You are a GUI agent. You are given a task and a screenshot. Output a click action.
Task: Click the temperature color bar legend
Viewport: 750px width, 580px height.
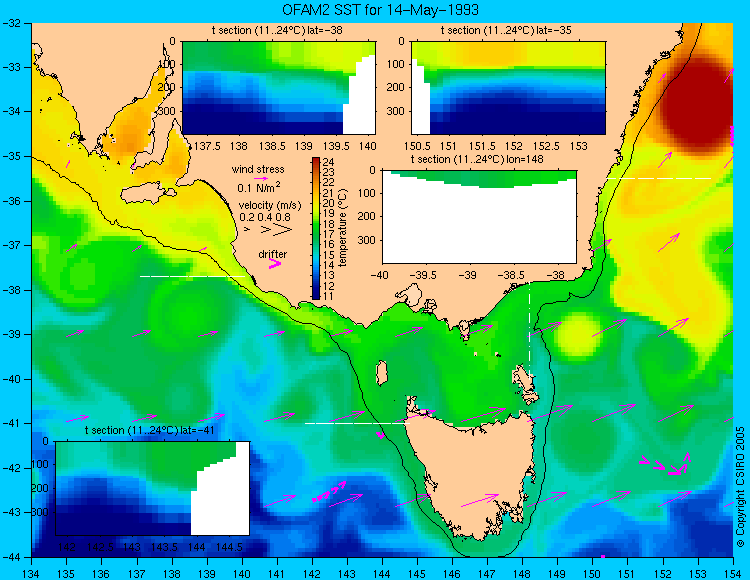click(316, 228)
